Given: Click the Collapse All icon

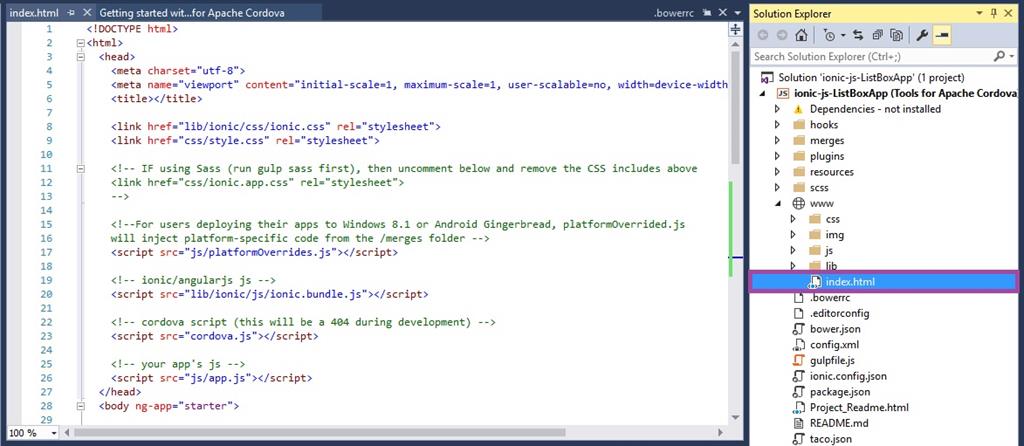Looking at the screenshot, I should pos(877,35).
